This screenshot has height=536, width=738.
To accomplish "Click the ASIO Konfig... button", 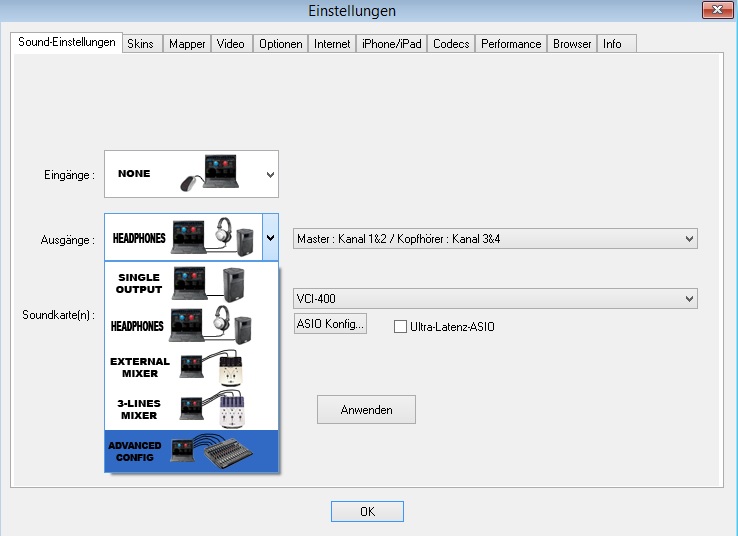I will pyautogui.click(x=331, y=324).
